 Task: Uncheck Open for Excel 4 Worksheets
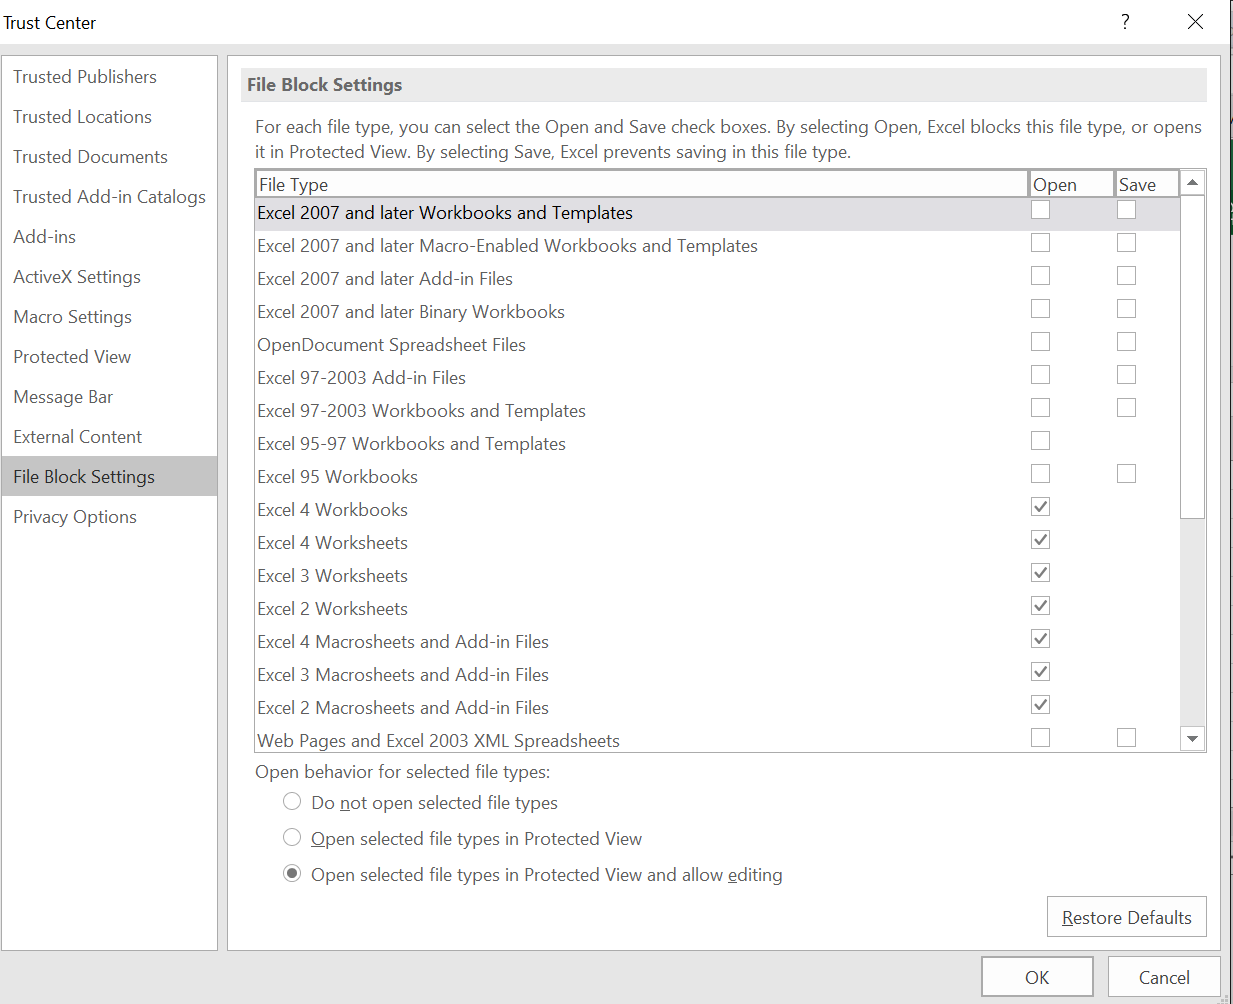1041,540
